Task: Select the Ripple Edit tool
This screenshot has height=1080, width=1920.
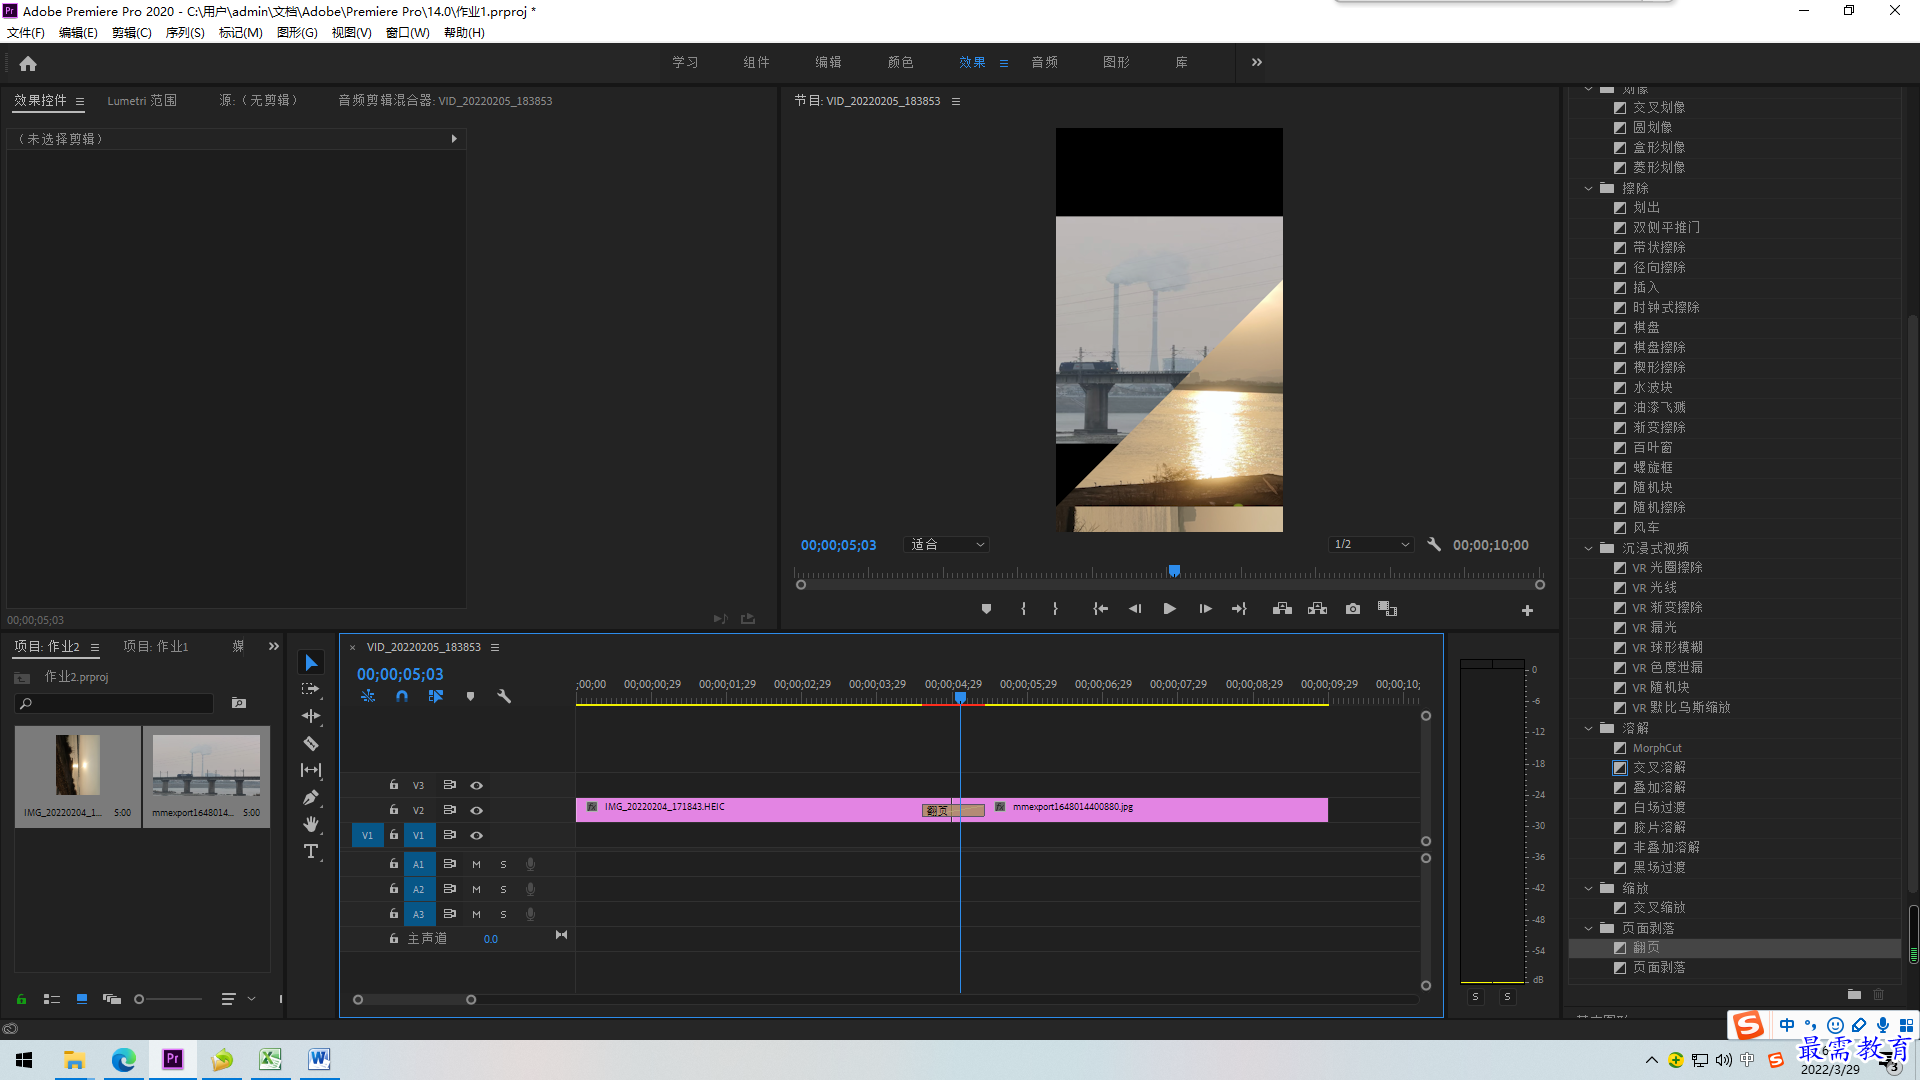Action: point(311,716)
